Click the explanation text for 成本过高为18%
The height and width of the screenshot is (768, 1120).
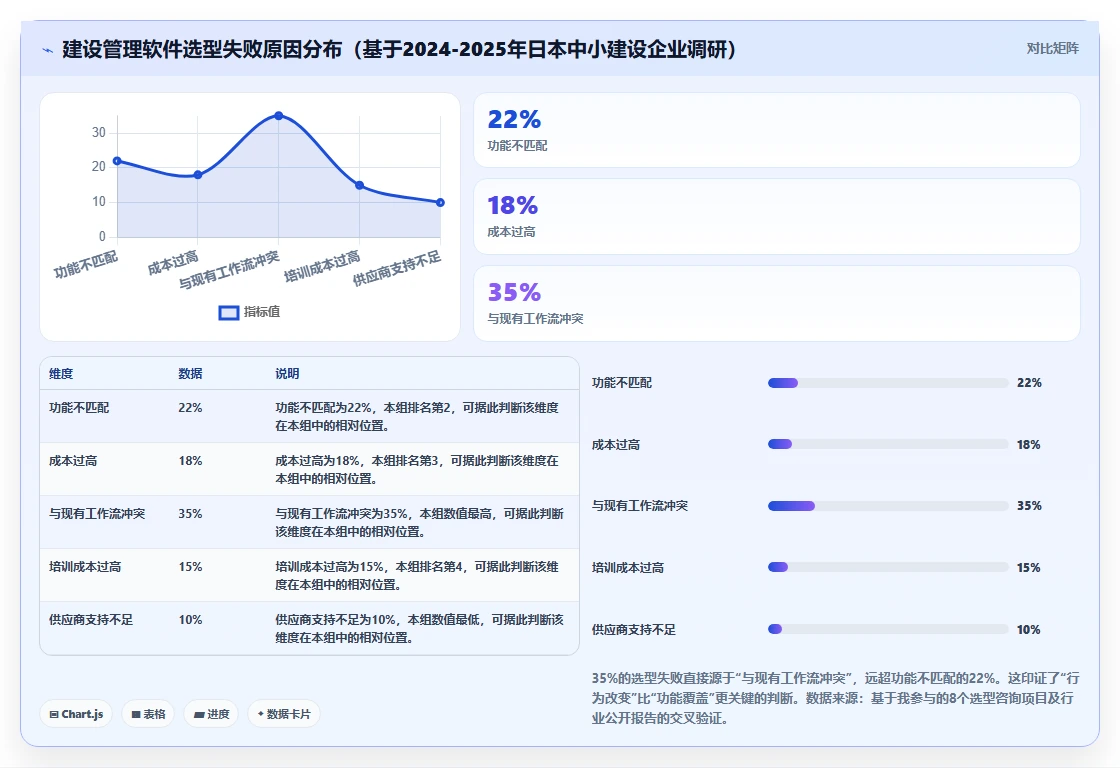[x=417, y=469]
